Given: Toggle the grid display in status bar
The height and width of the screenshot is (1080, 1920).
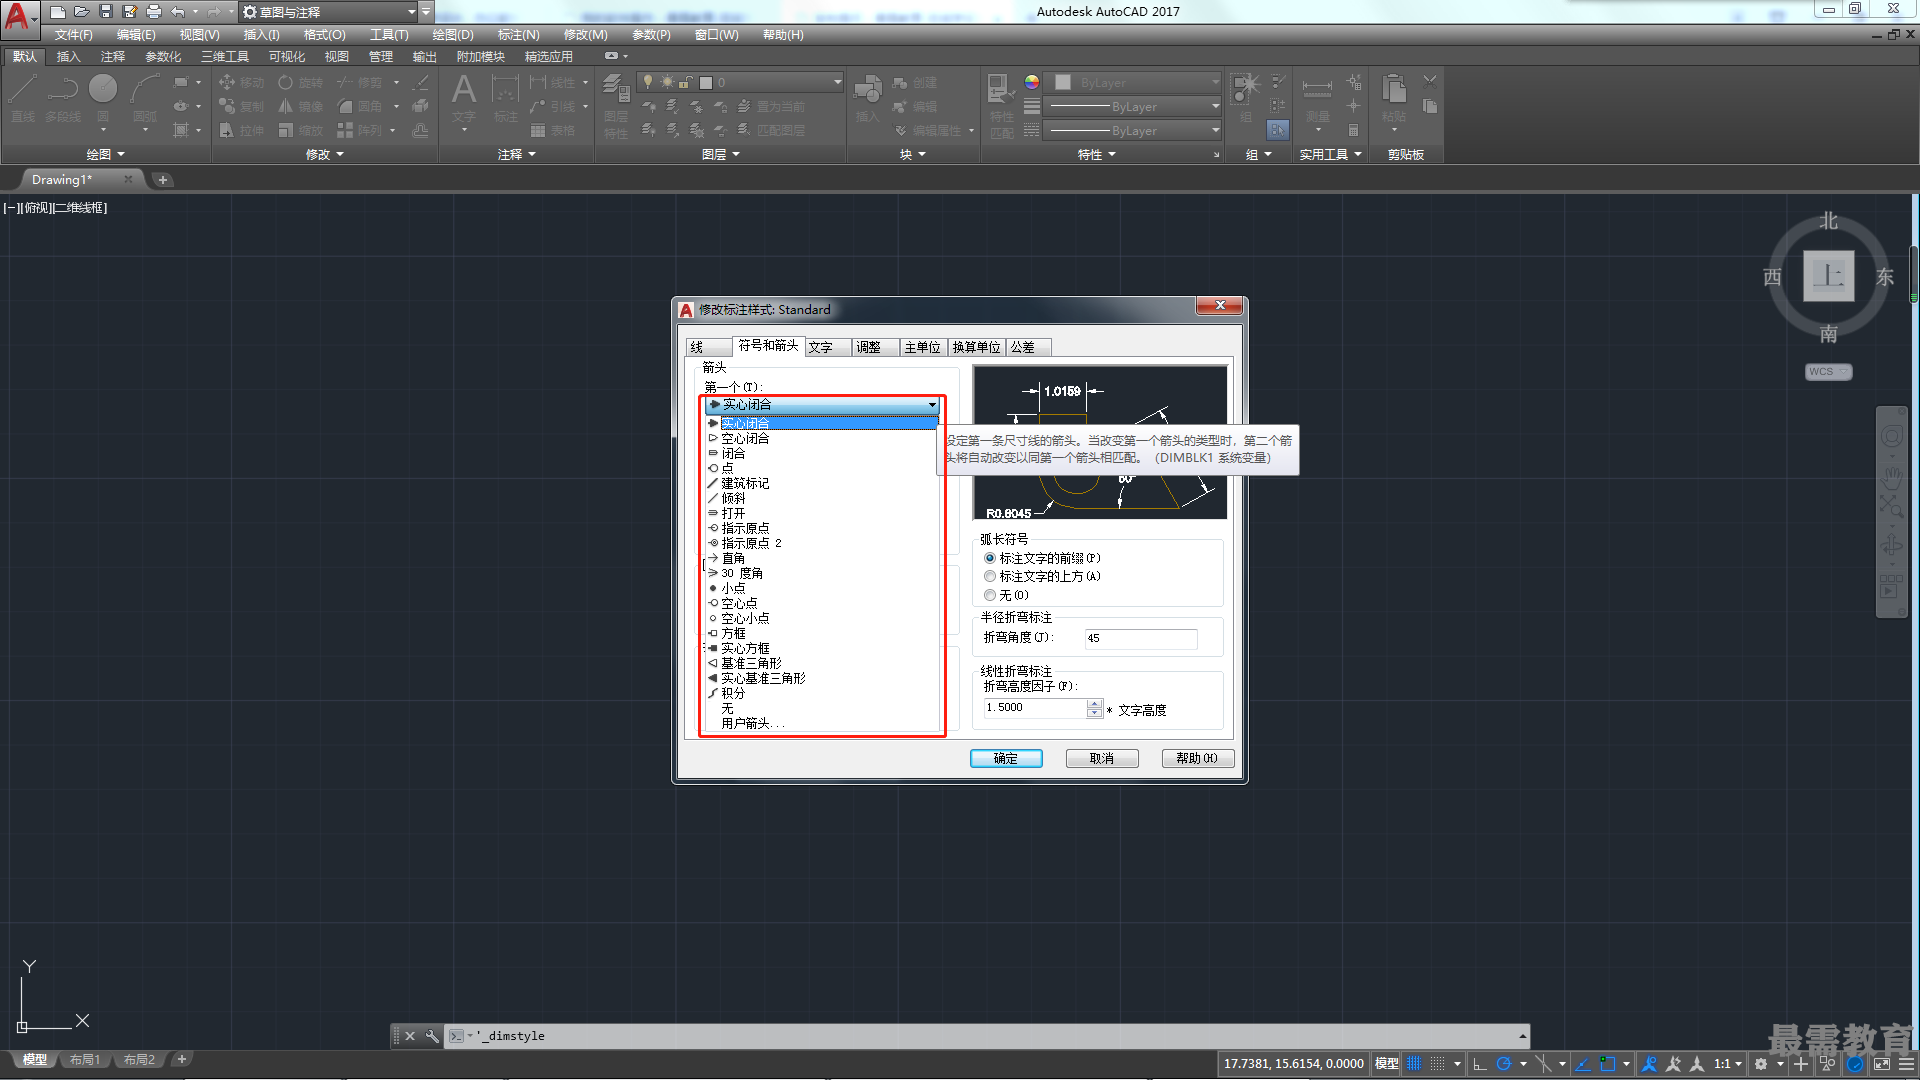Looking at the screenshot, I should tap(1414, 1064).
